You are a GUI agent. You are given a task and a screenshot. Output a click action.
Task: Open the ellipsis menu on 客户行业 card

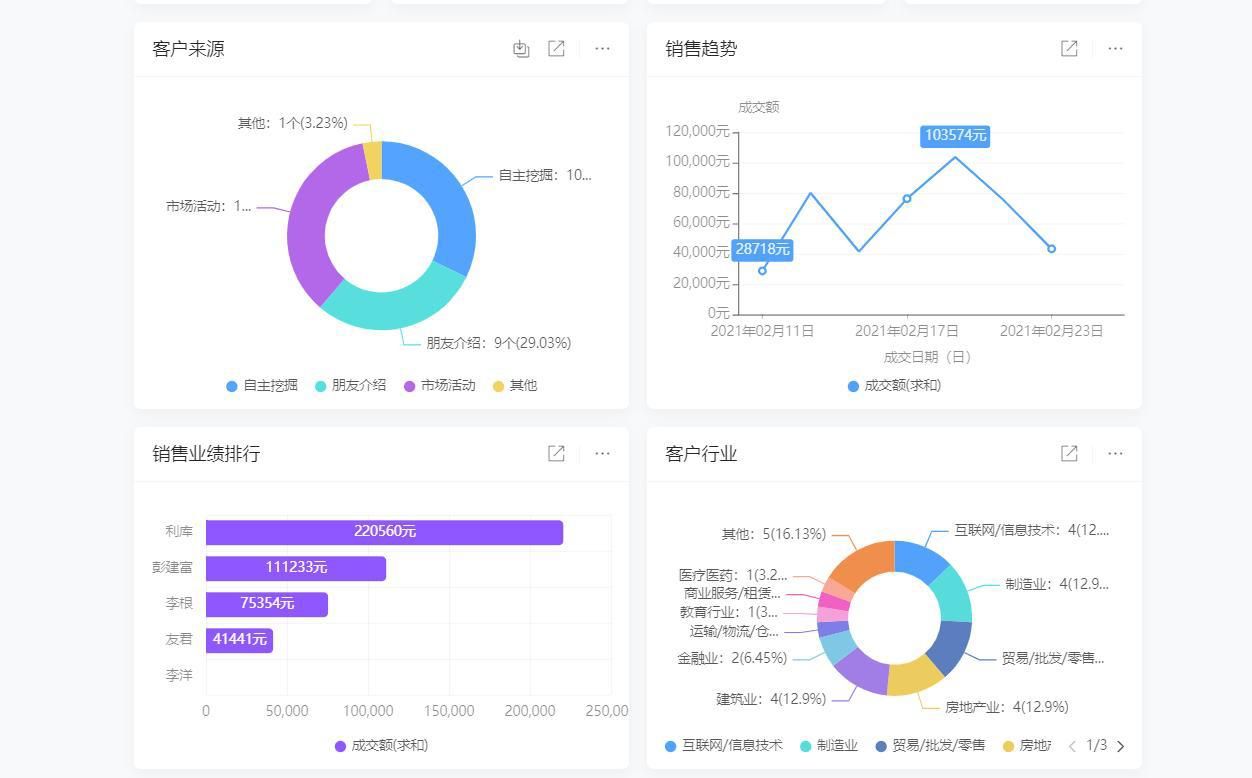coord(1115,453)
